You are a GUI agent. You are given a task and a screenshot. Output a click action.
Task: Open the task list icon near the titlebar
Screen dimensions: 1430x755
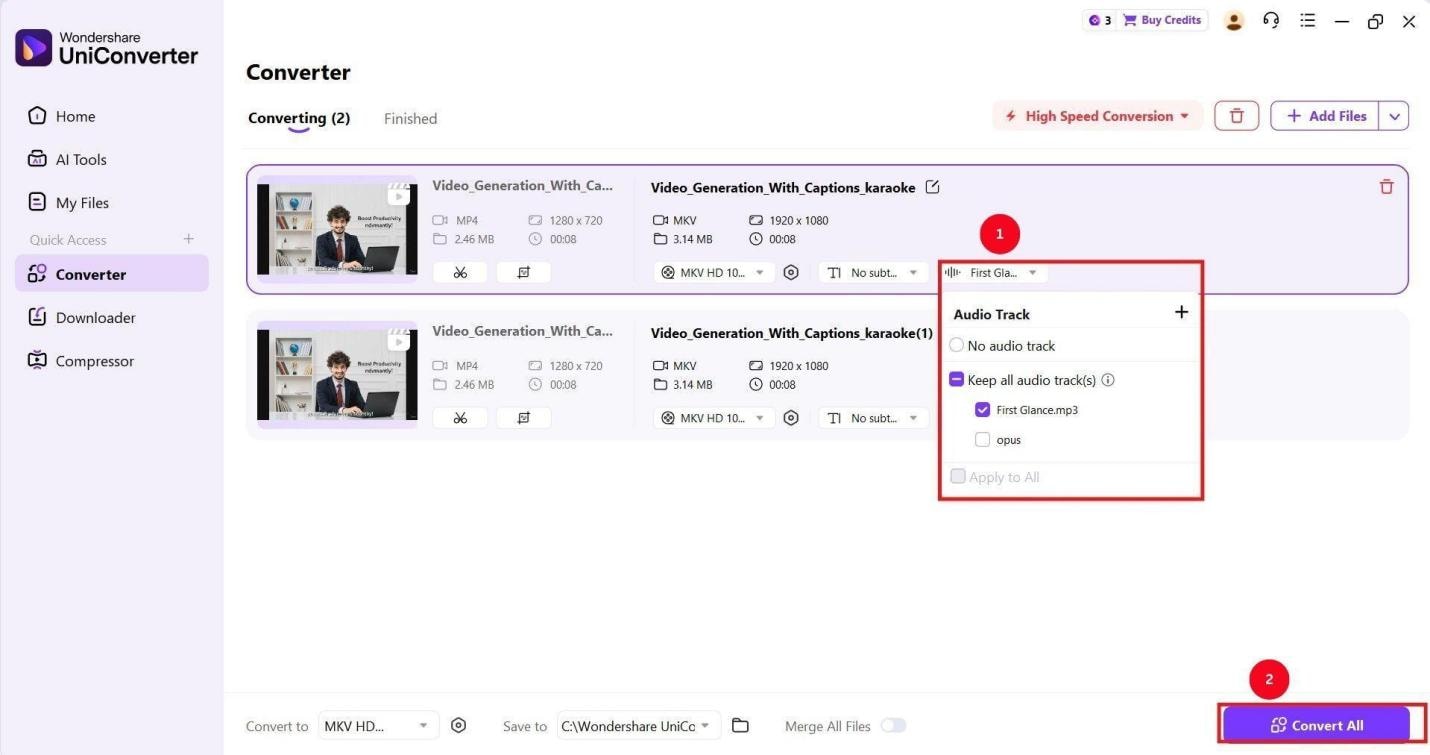click(1307, 20)
